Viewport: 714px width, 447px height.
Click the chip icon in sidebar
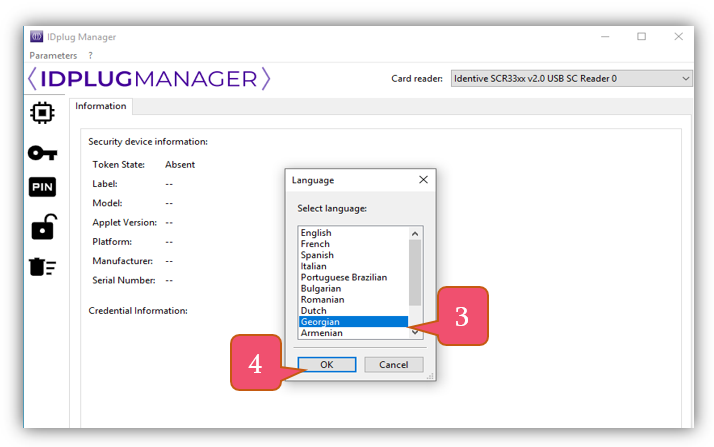coord(42,113)
